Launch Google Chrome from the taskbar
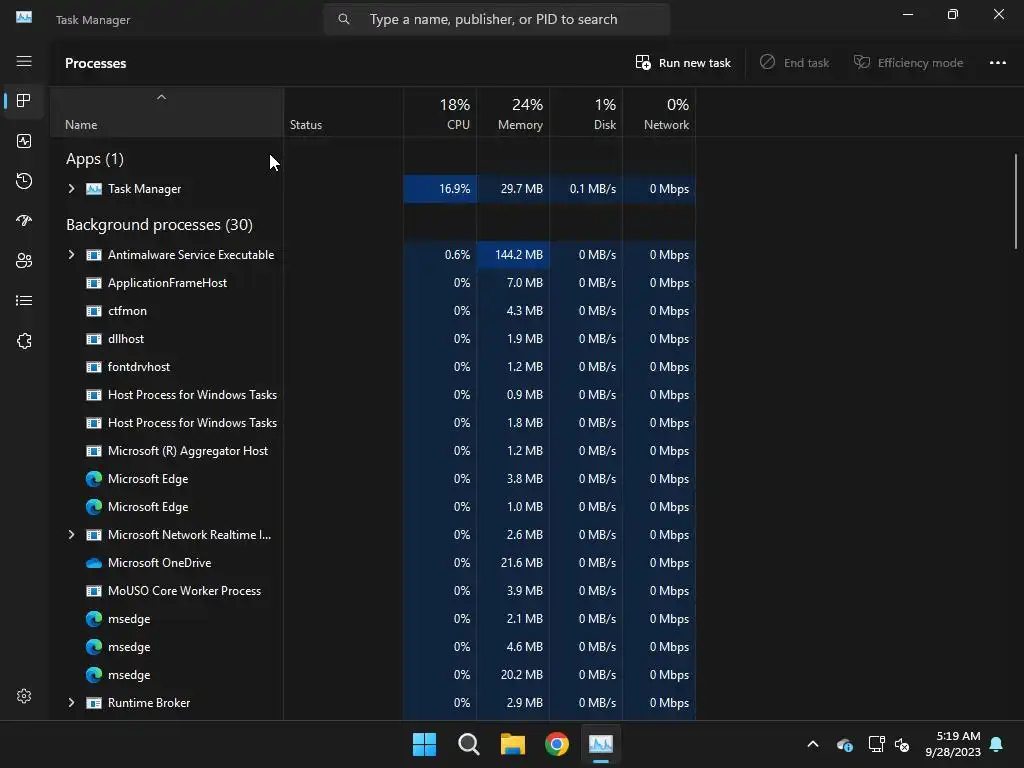The height and width of the screenshot is (768, 1024). pos(557,744)
